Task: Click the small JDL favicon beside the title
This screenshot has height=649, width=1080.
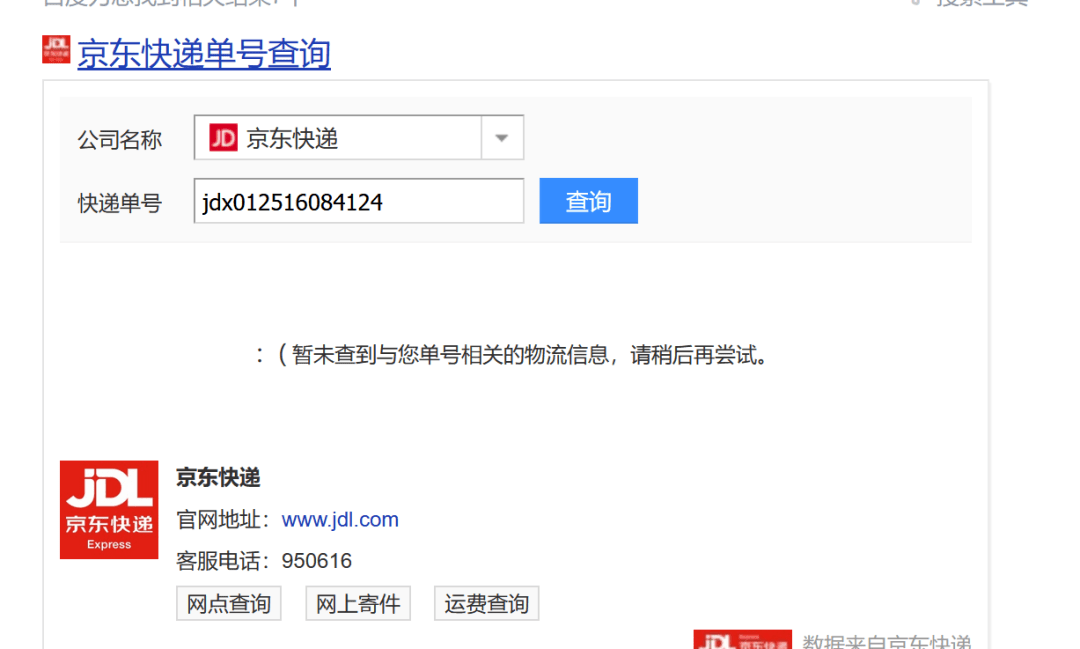Action: [x=56, y=50]
